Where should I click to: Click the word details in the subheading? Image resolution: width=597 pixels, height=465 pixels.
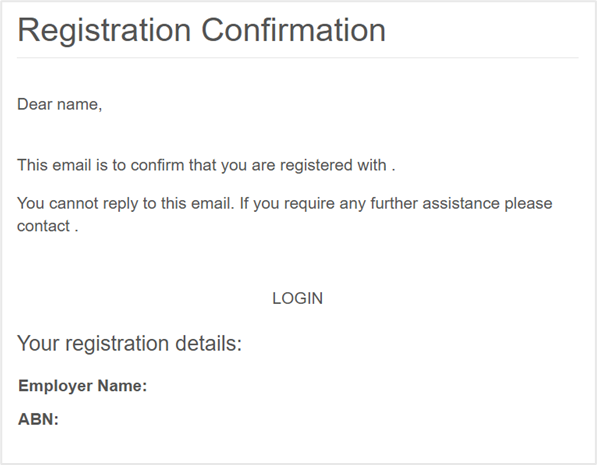pos(208,344)
